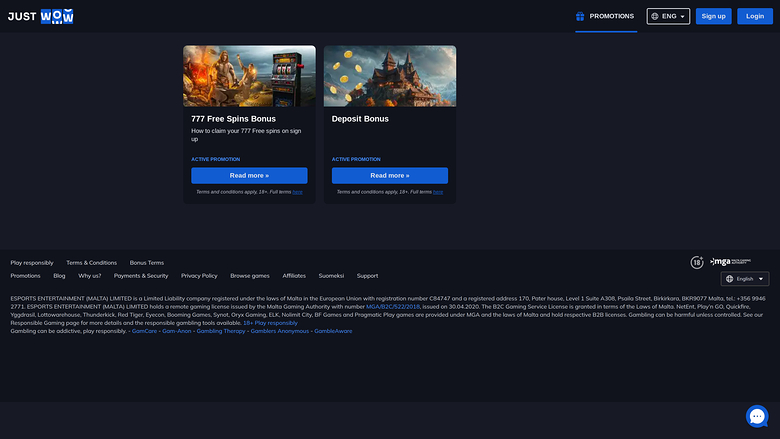Viewport: 780px width, 439px height.
Task: Switch to Suomeksi language link
Action: [331, 275]
